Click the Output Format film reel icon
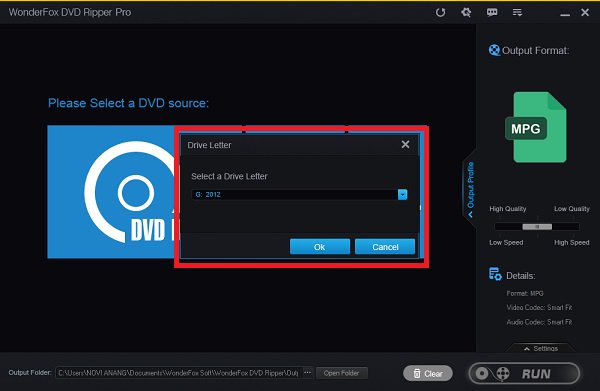Screen dimensions: 600x391 point(494,50)
